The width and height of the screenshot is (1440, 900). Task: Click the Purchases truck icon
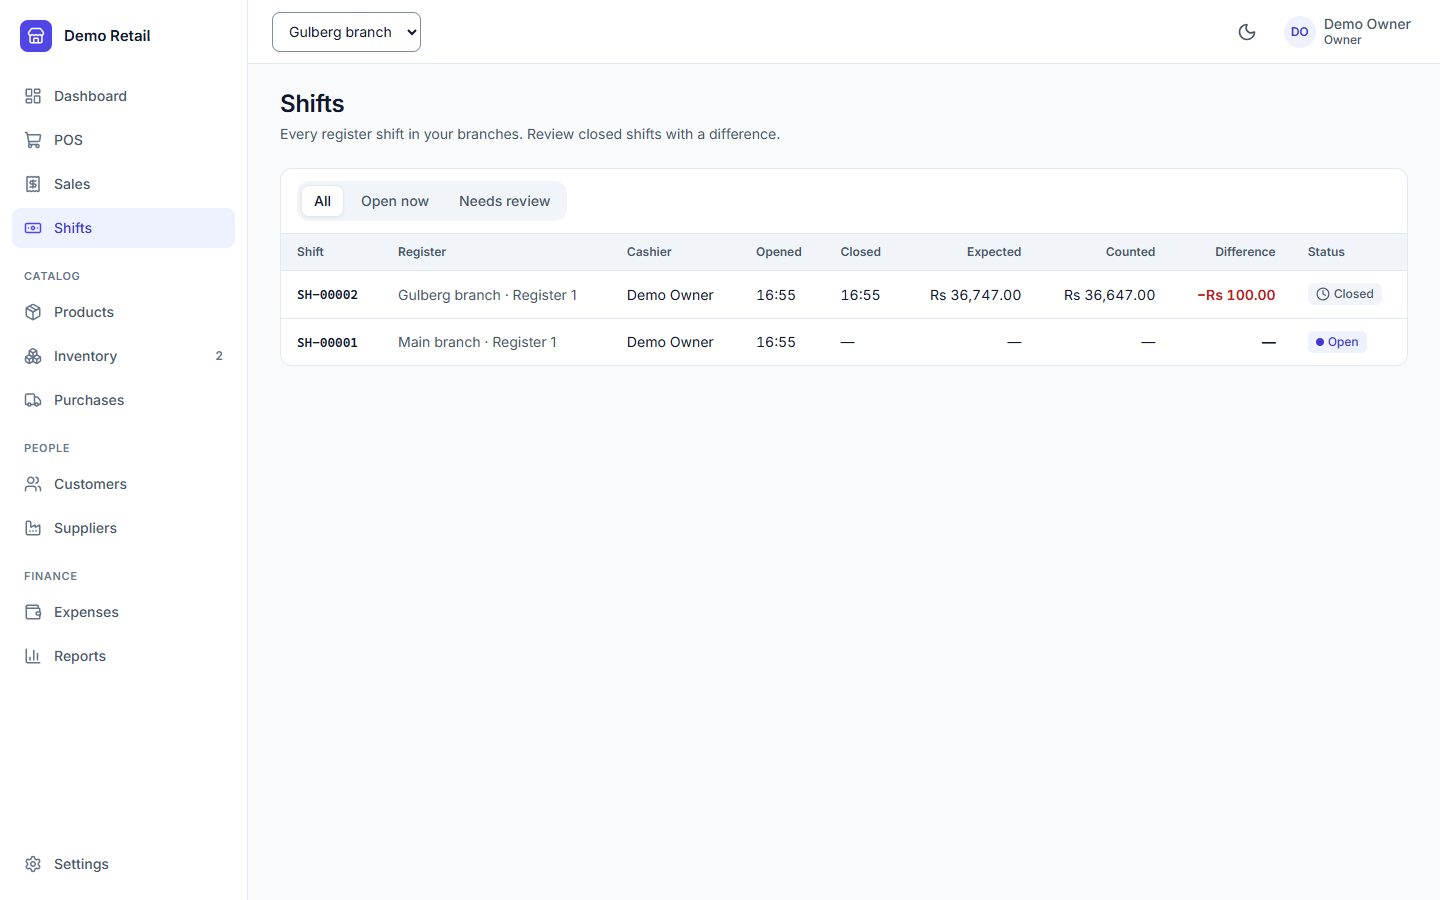(33, 400)
